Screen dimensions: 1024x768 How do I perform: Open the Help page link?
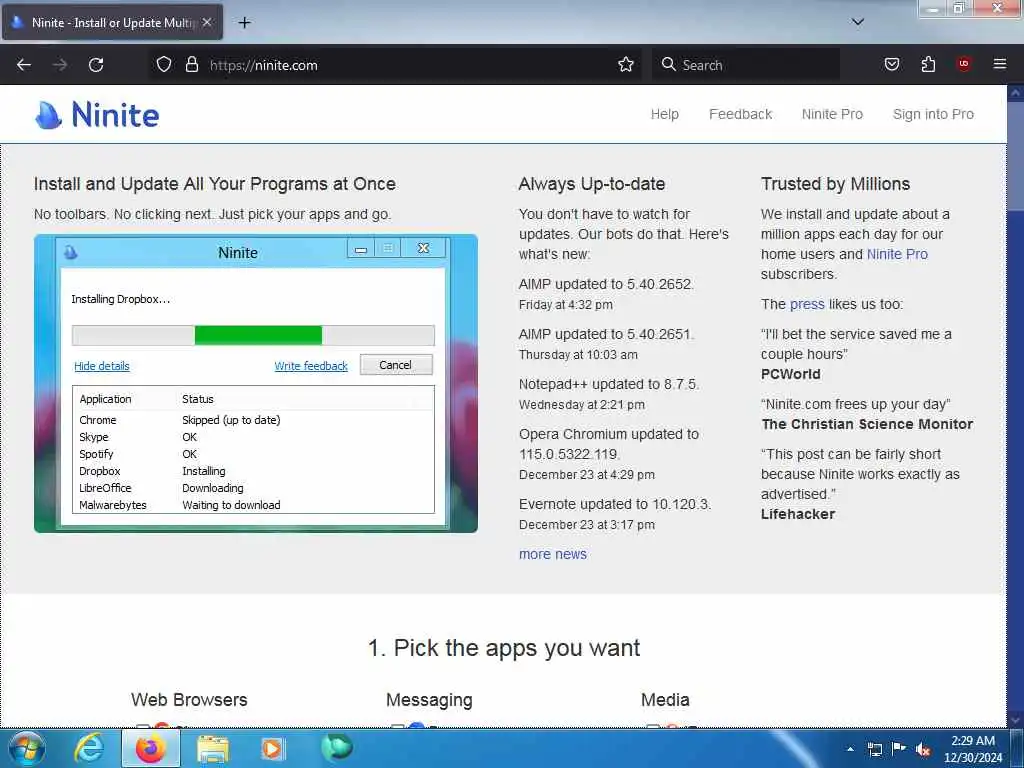pos(664,114)
